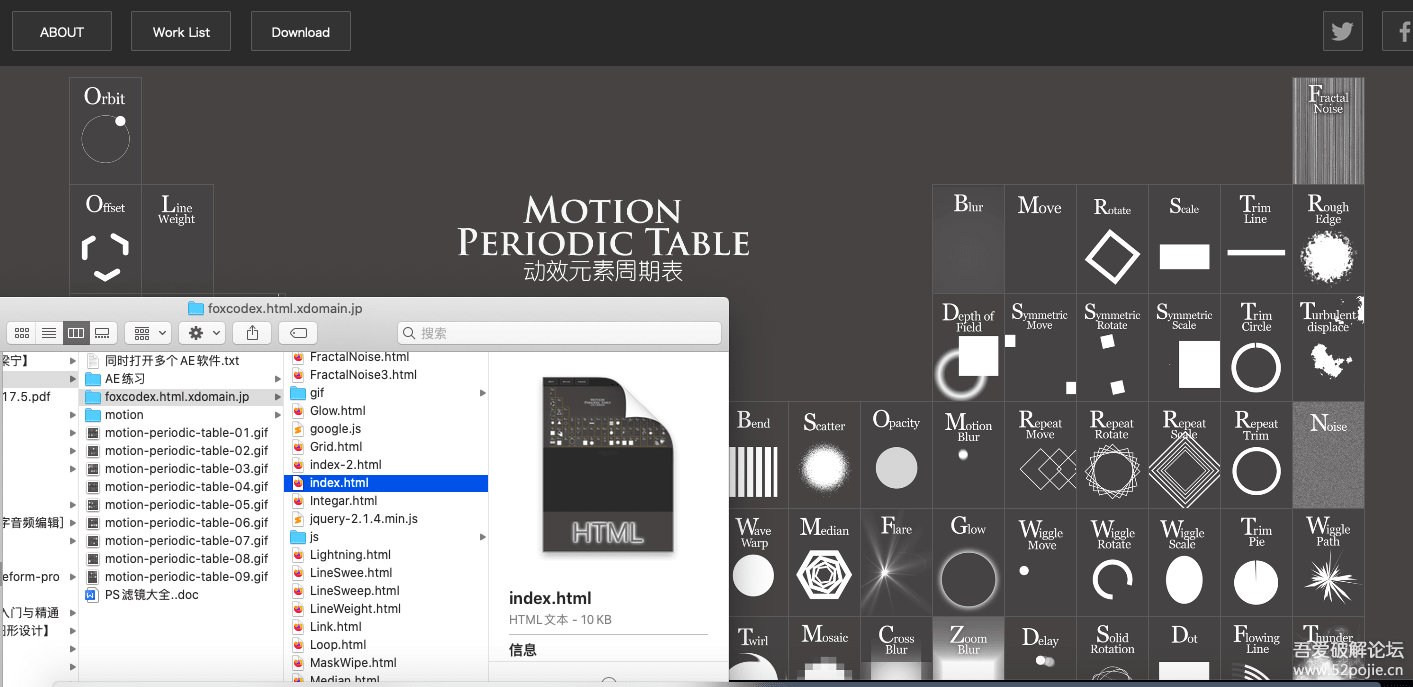Screen dimensions: 1413x687
Task: Open the Finder group-by dropdown
Action: (x=149, y=332)
